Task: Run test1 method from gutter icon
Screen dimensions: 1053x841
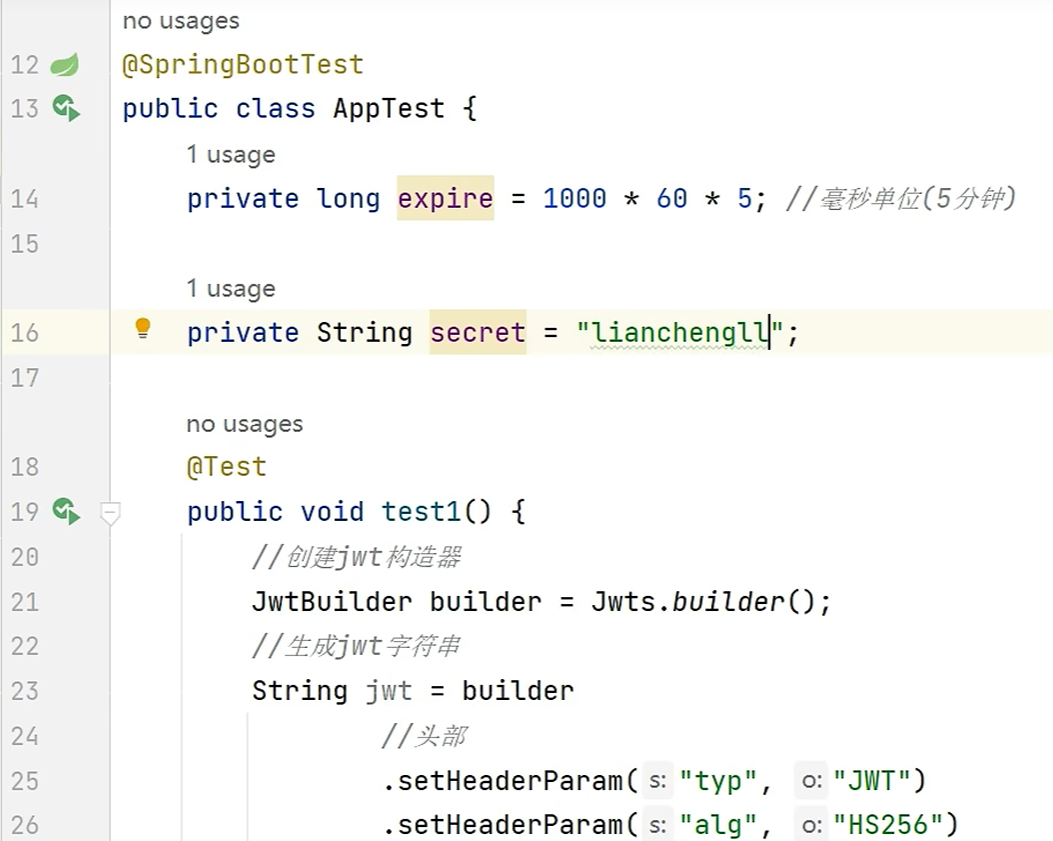Action: (x=66, y=511)
